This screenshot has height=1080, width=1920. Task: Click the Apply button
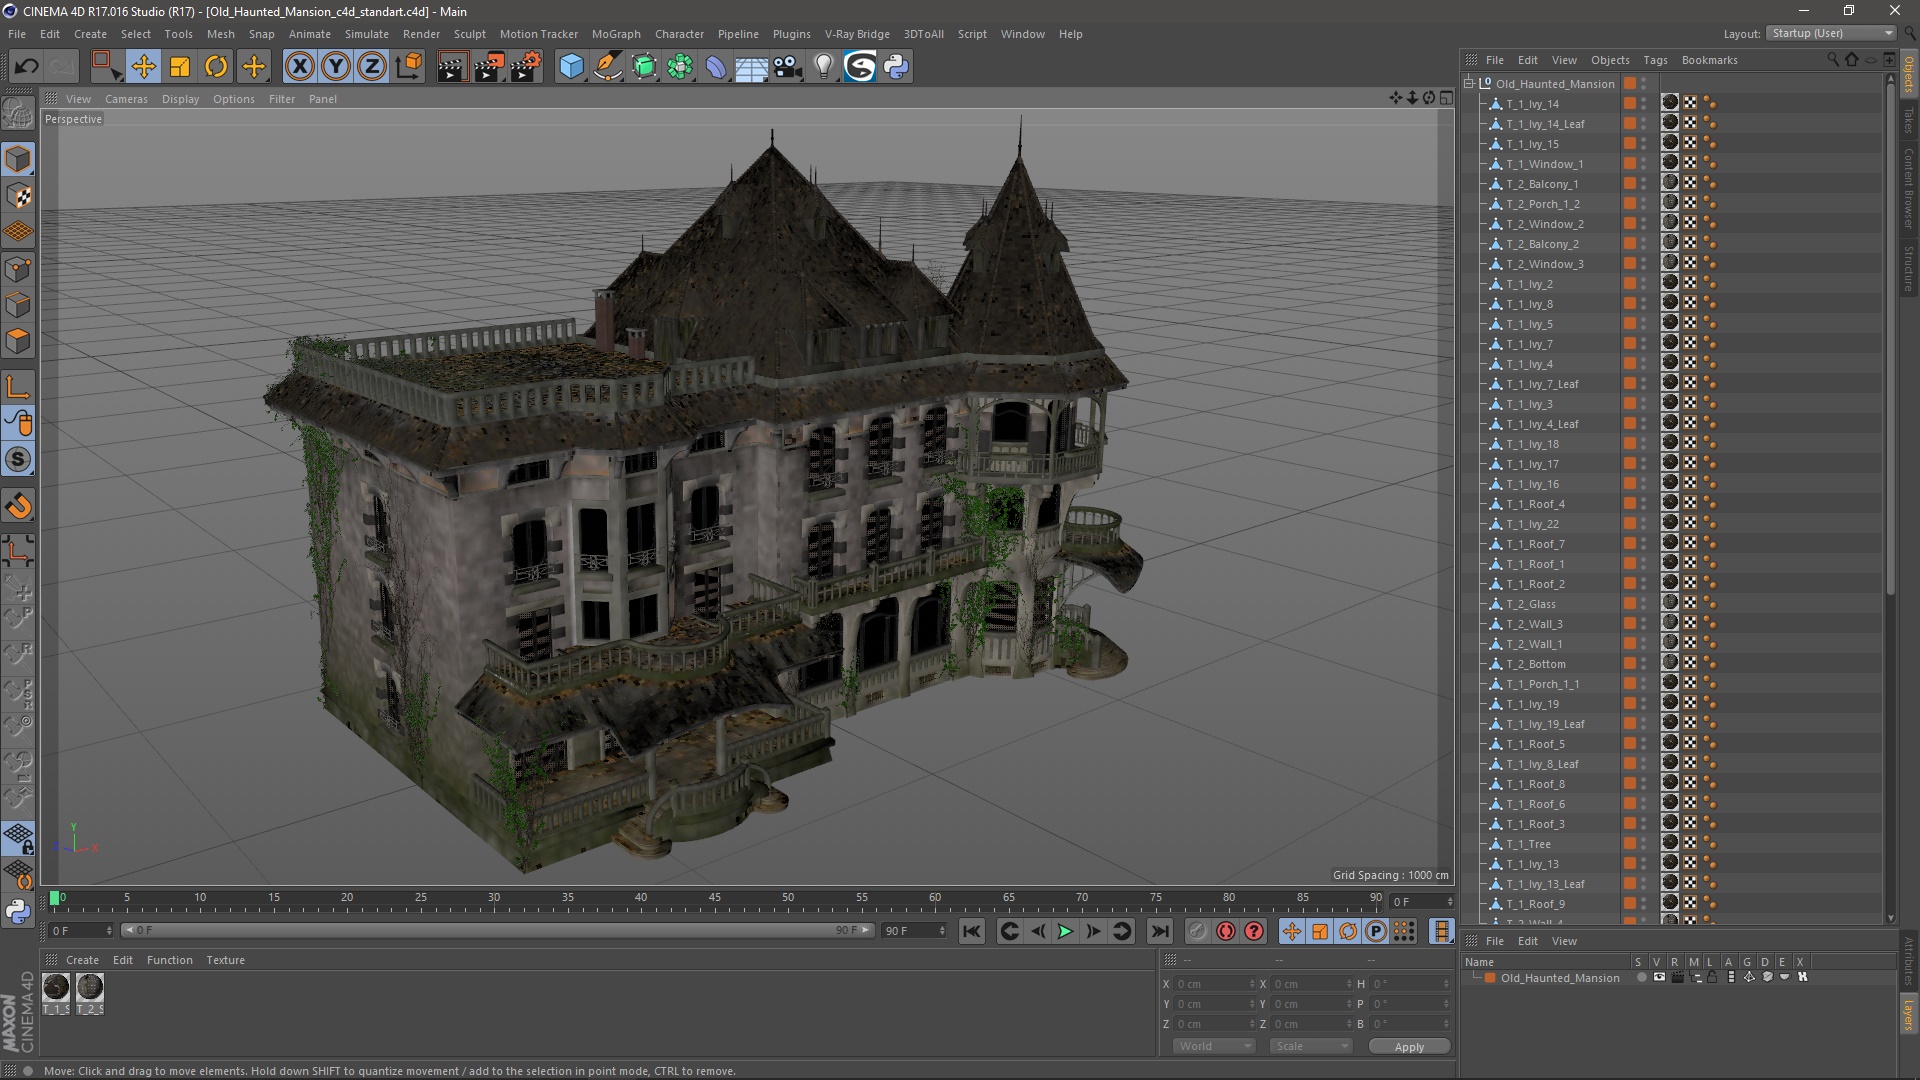[1409, 1047]
